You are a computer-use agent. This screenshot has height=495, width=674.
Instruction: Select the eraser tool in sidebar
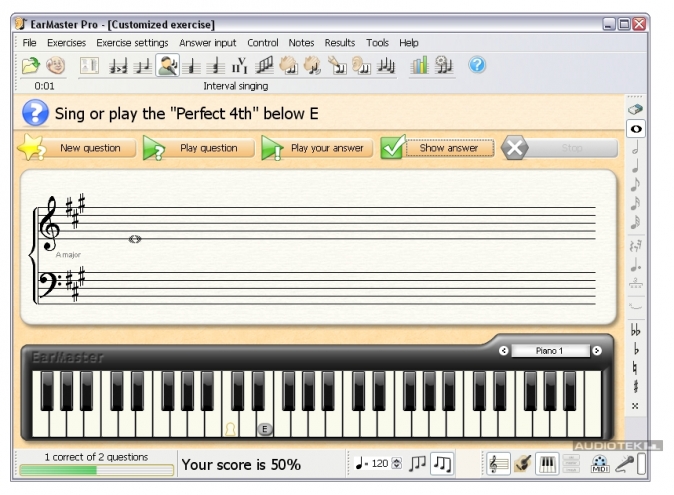tap(635, 109)
